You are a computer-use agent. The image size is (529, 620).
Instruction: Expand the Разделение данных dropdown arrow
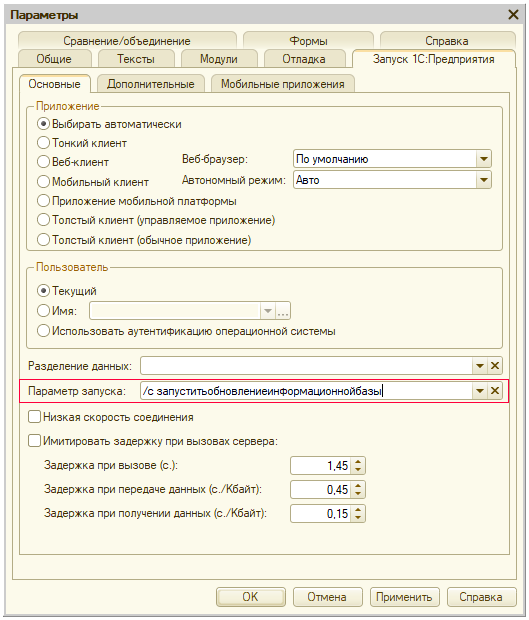tap(480, 366)
